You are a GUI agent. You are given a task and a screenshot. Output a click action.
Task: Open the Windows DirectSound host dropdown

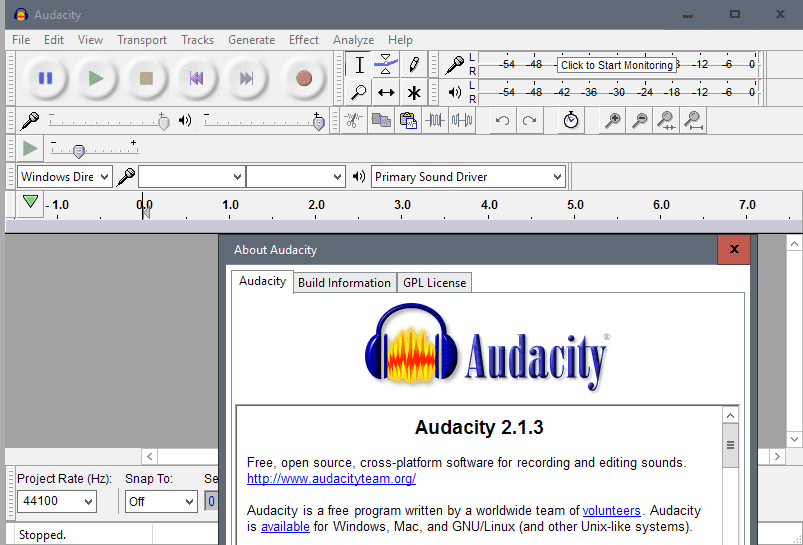(64, 177)
